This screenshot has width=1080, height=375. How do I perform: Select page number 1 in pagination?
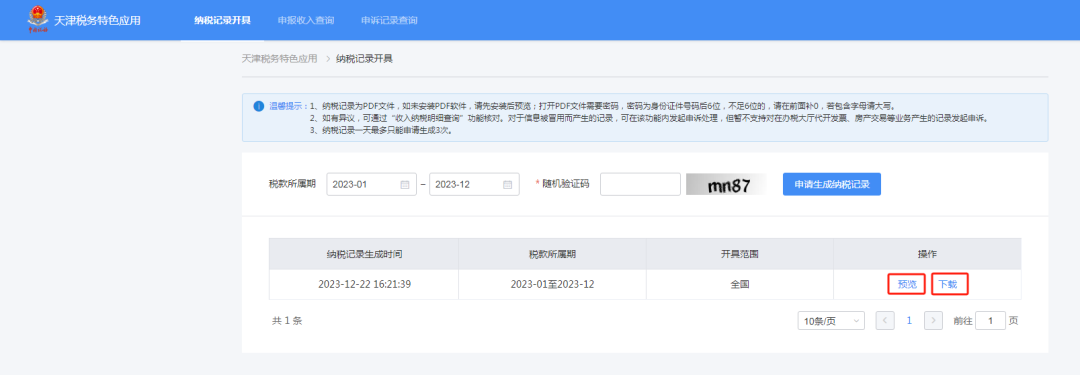[x=909, y=321]
